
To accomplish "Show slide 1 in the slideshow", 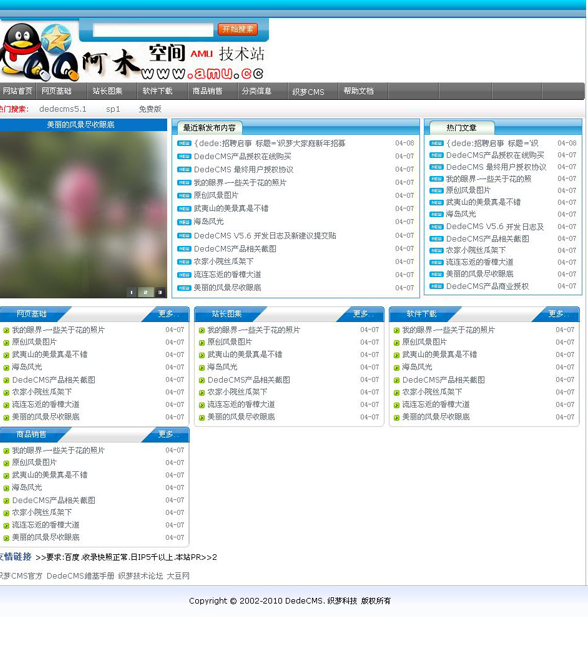I will pos(131,292).
